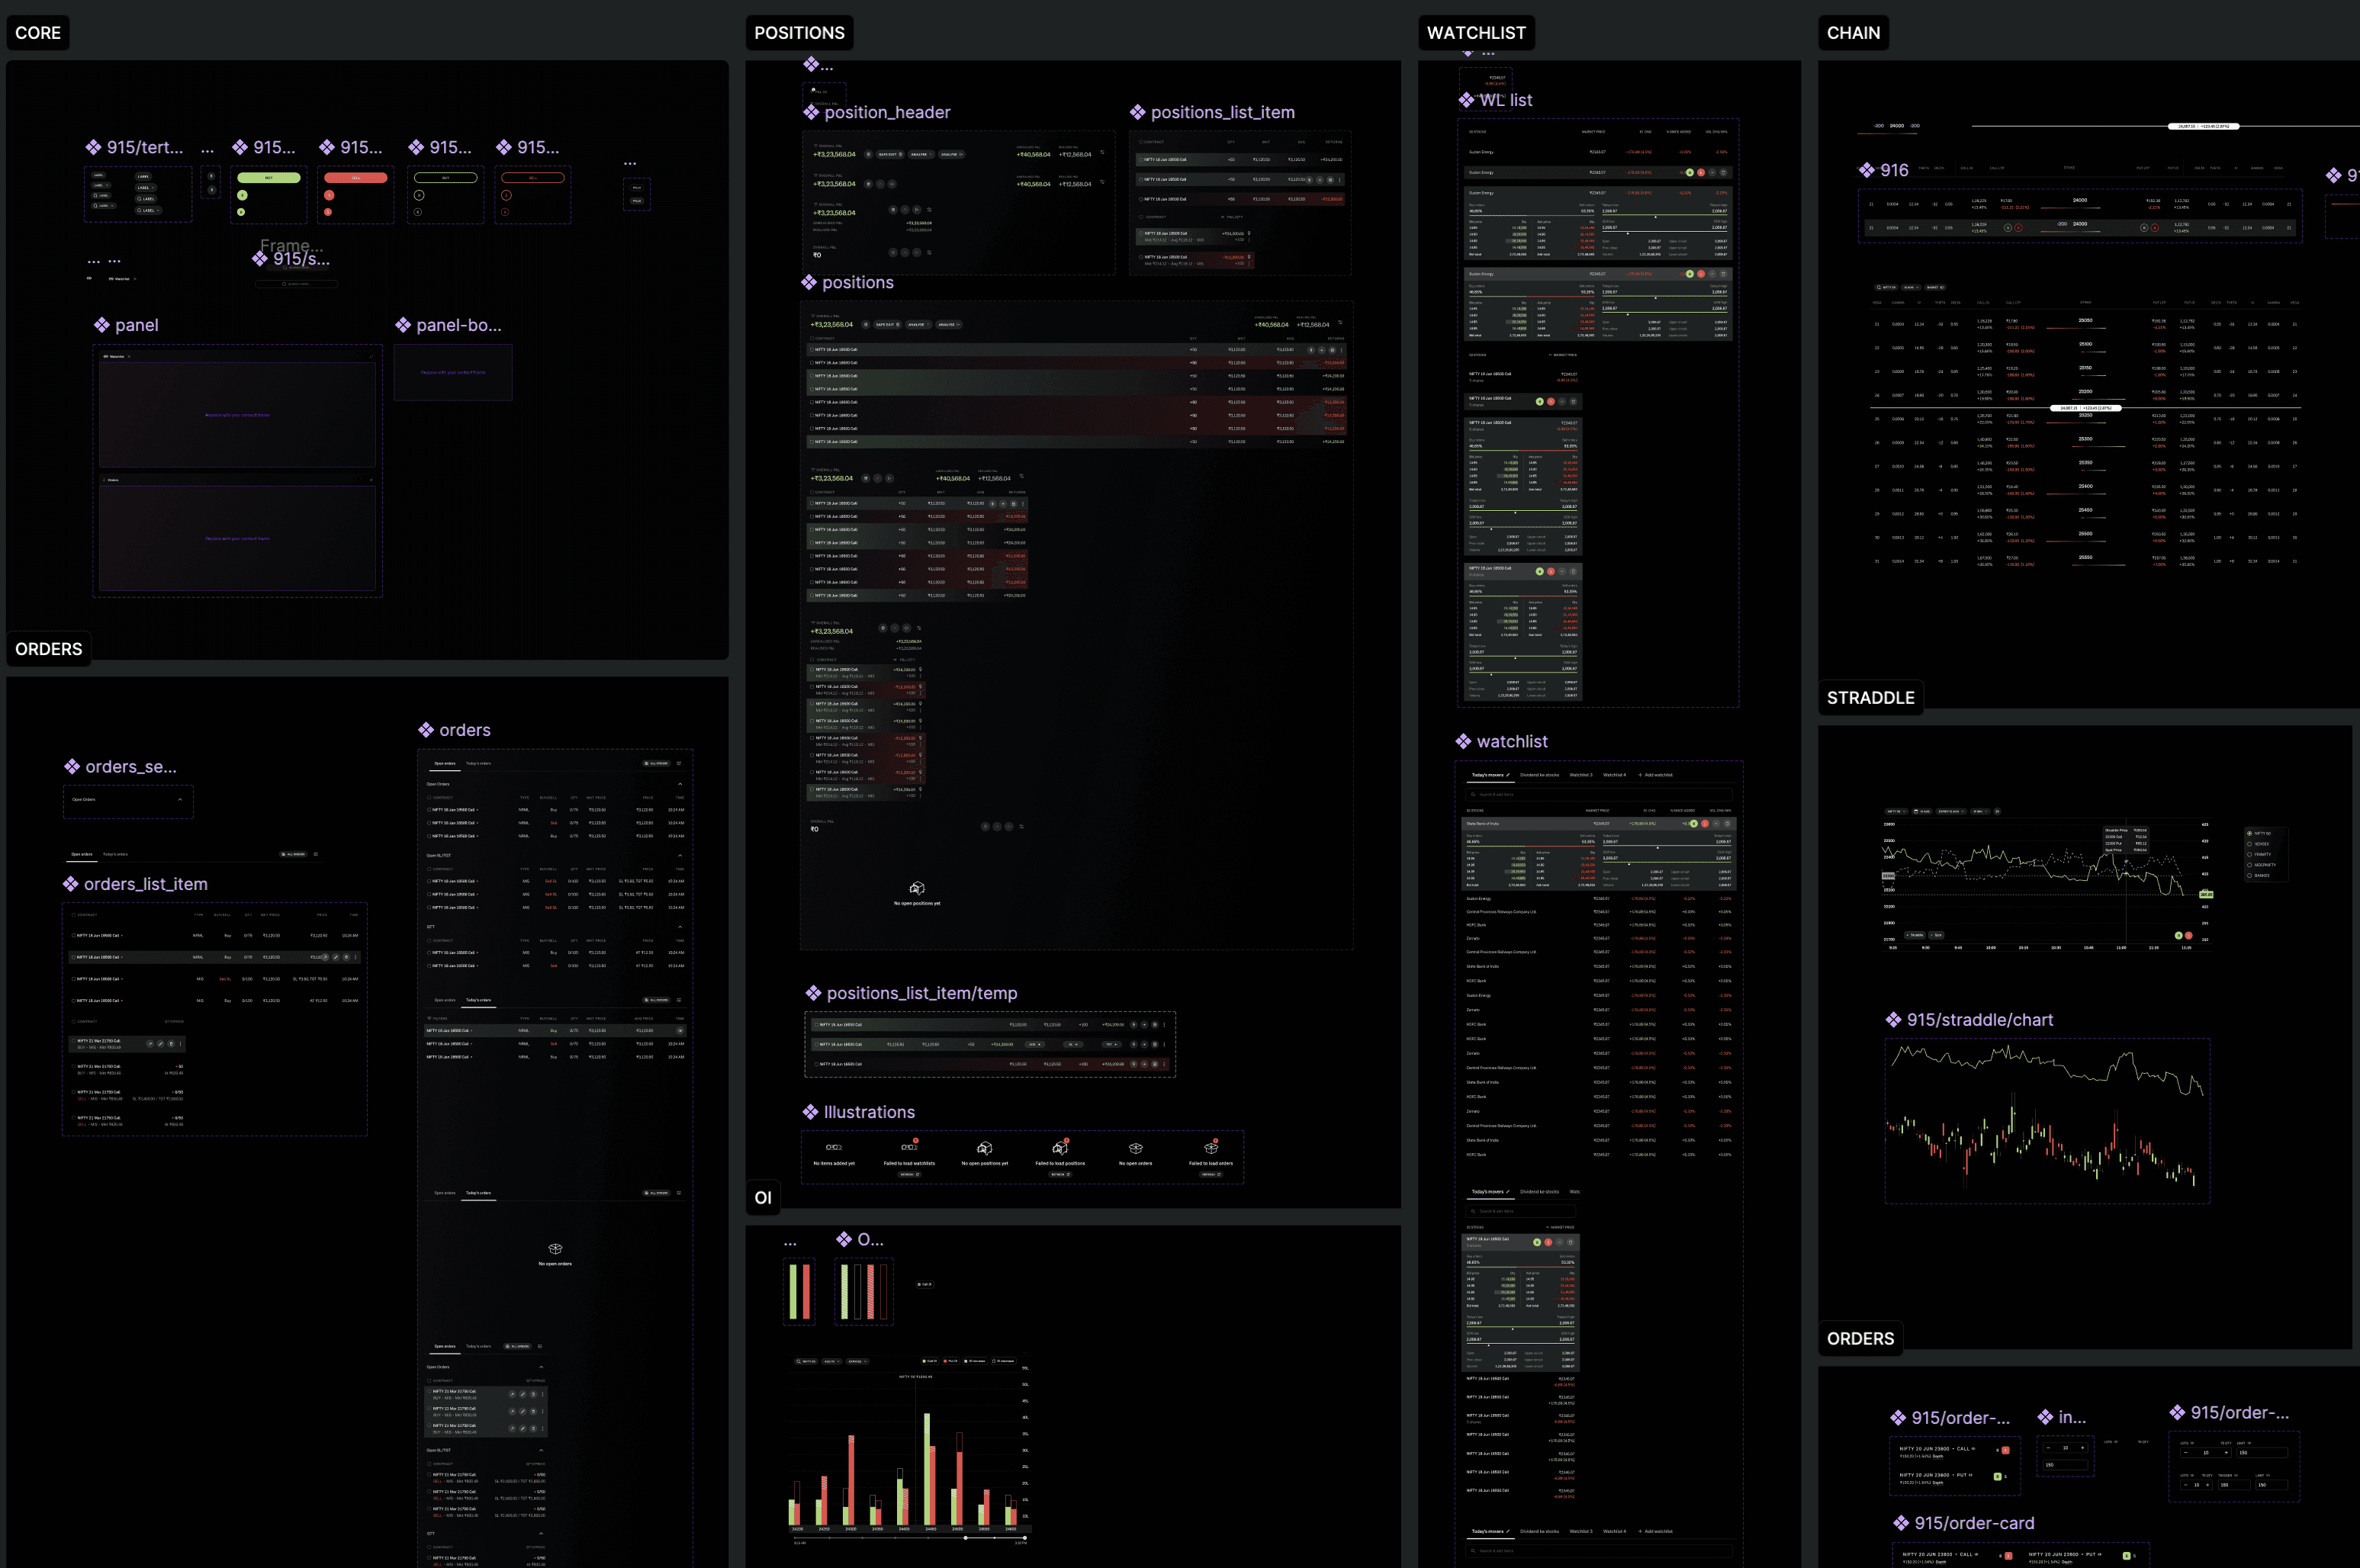Select the WATCHLIST section label
Image resolution: width=2360 pixels, height=1568 pixels.
1476,33
